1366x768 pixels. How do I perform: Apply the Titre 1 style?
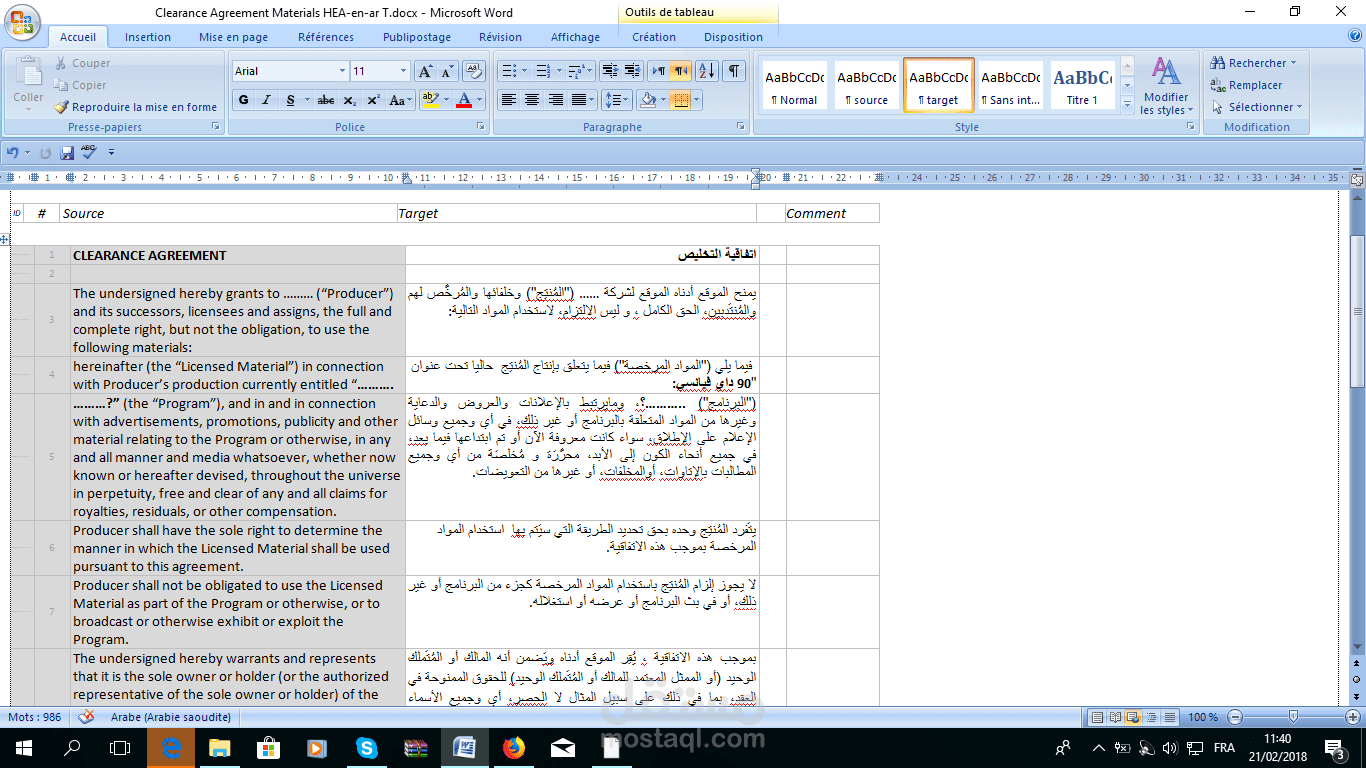point(1082,85)
